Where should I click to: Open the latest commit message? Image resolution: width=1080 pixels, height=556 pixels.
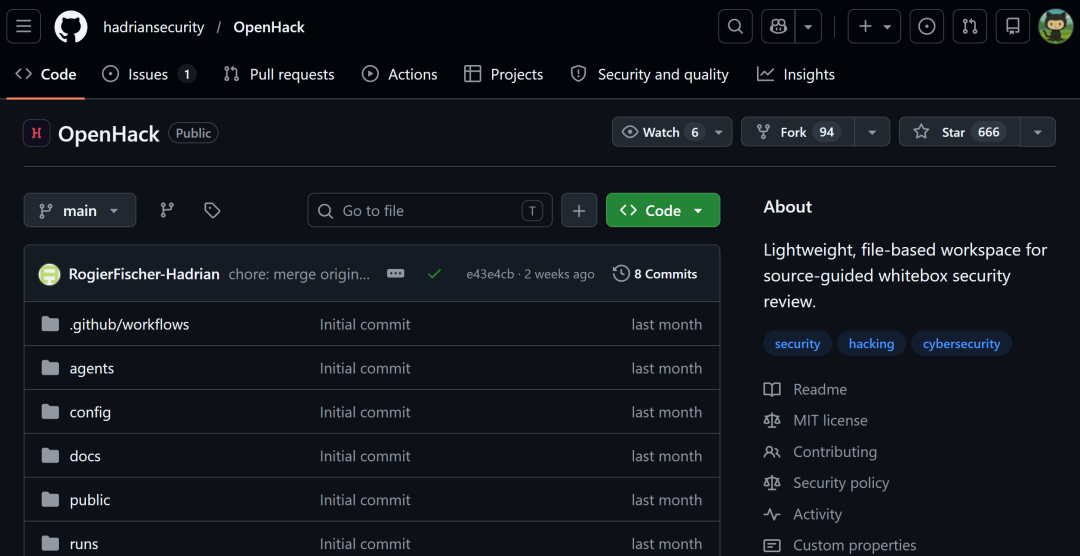pyautogui.click(x=300, y=274)
